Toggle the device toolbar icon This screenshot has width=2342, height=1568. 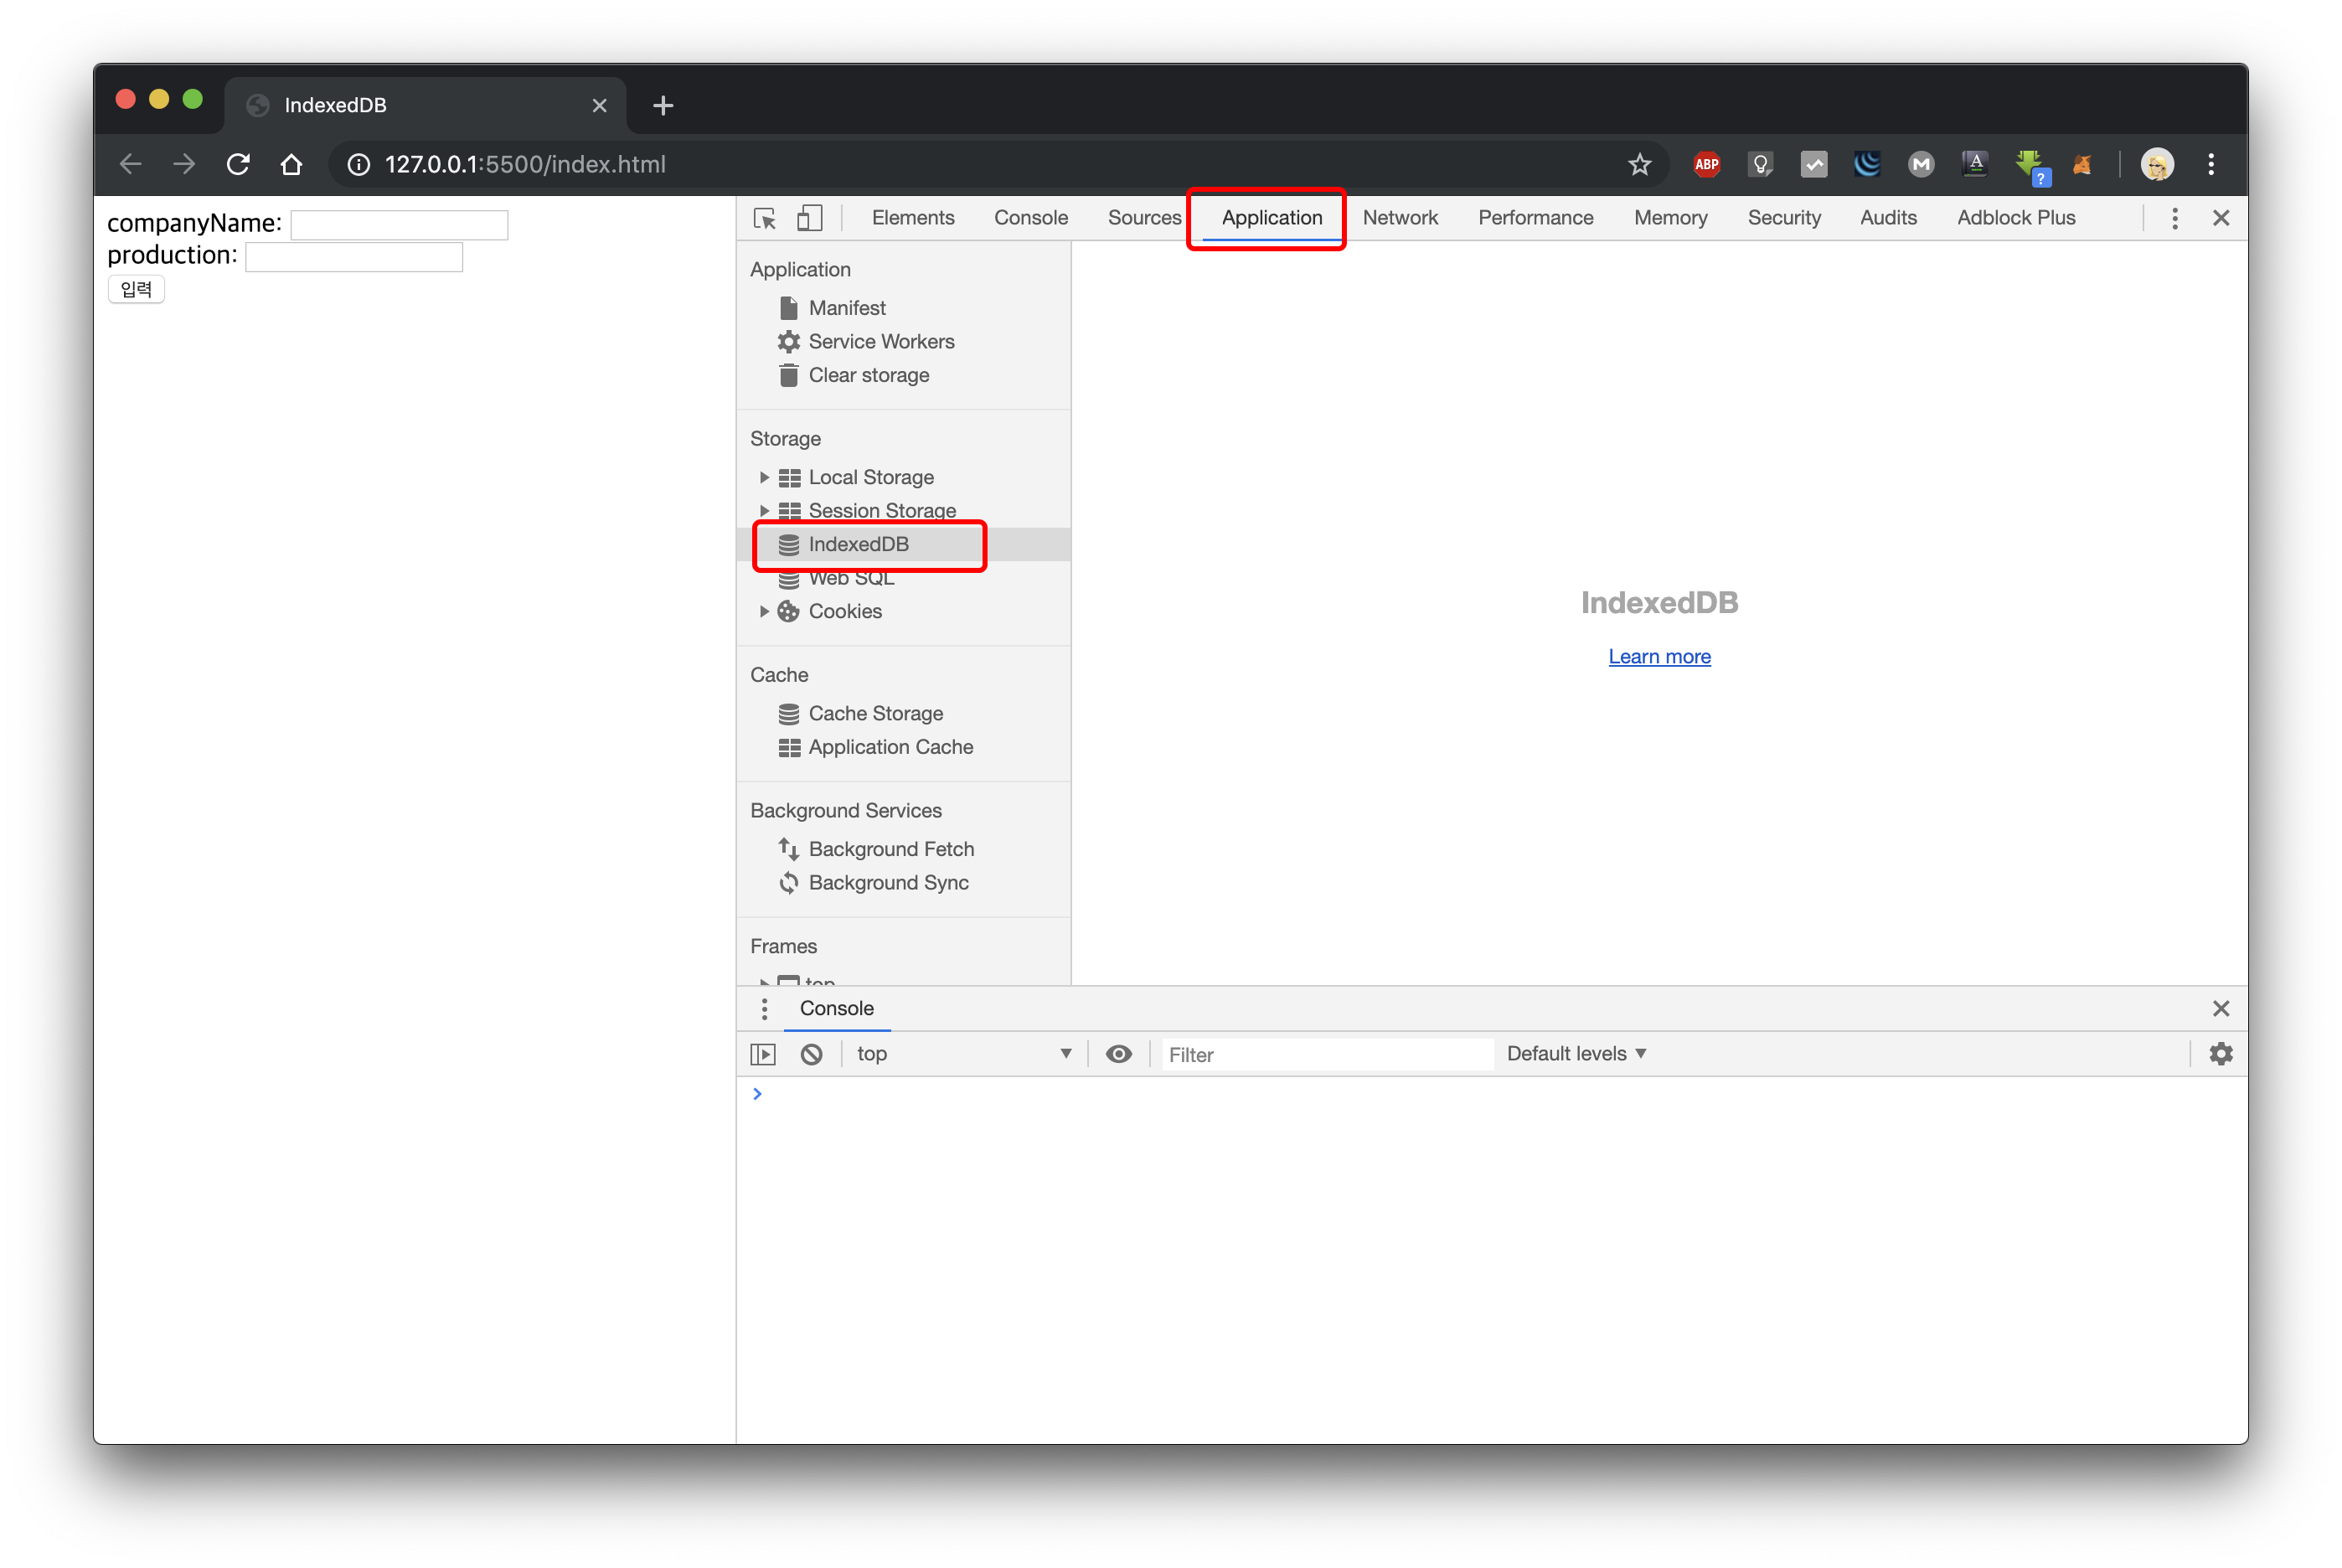point(809,218)
